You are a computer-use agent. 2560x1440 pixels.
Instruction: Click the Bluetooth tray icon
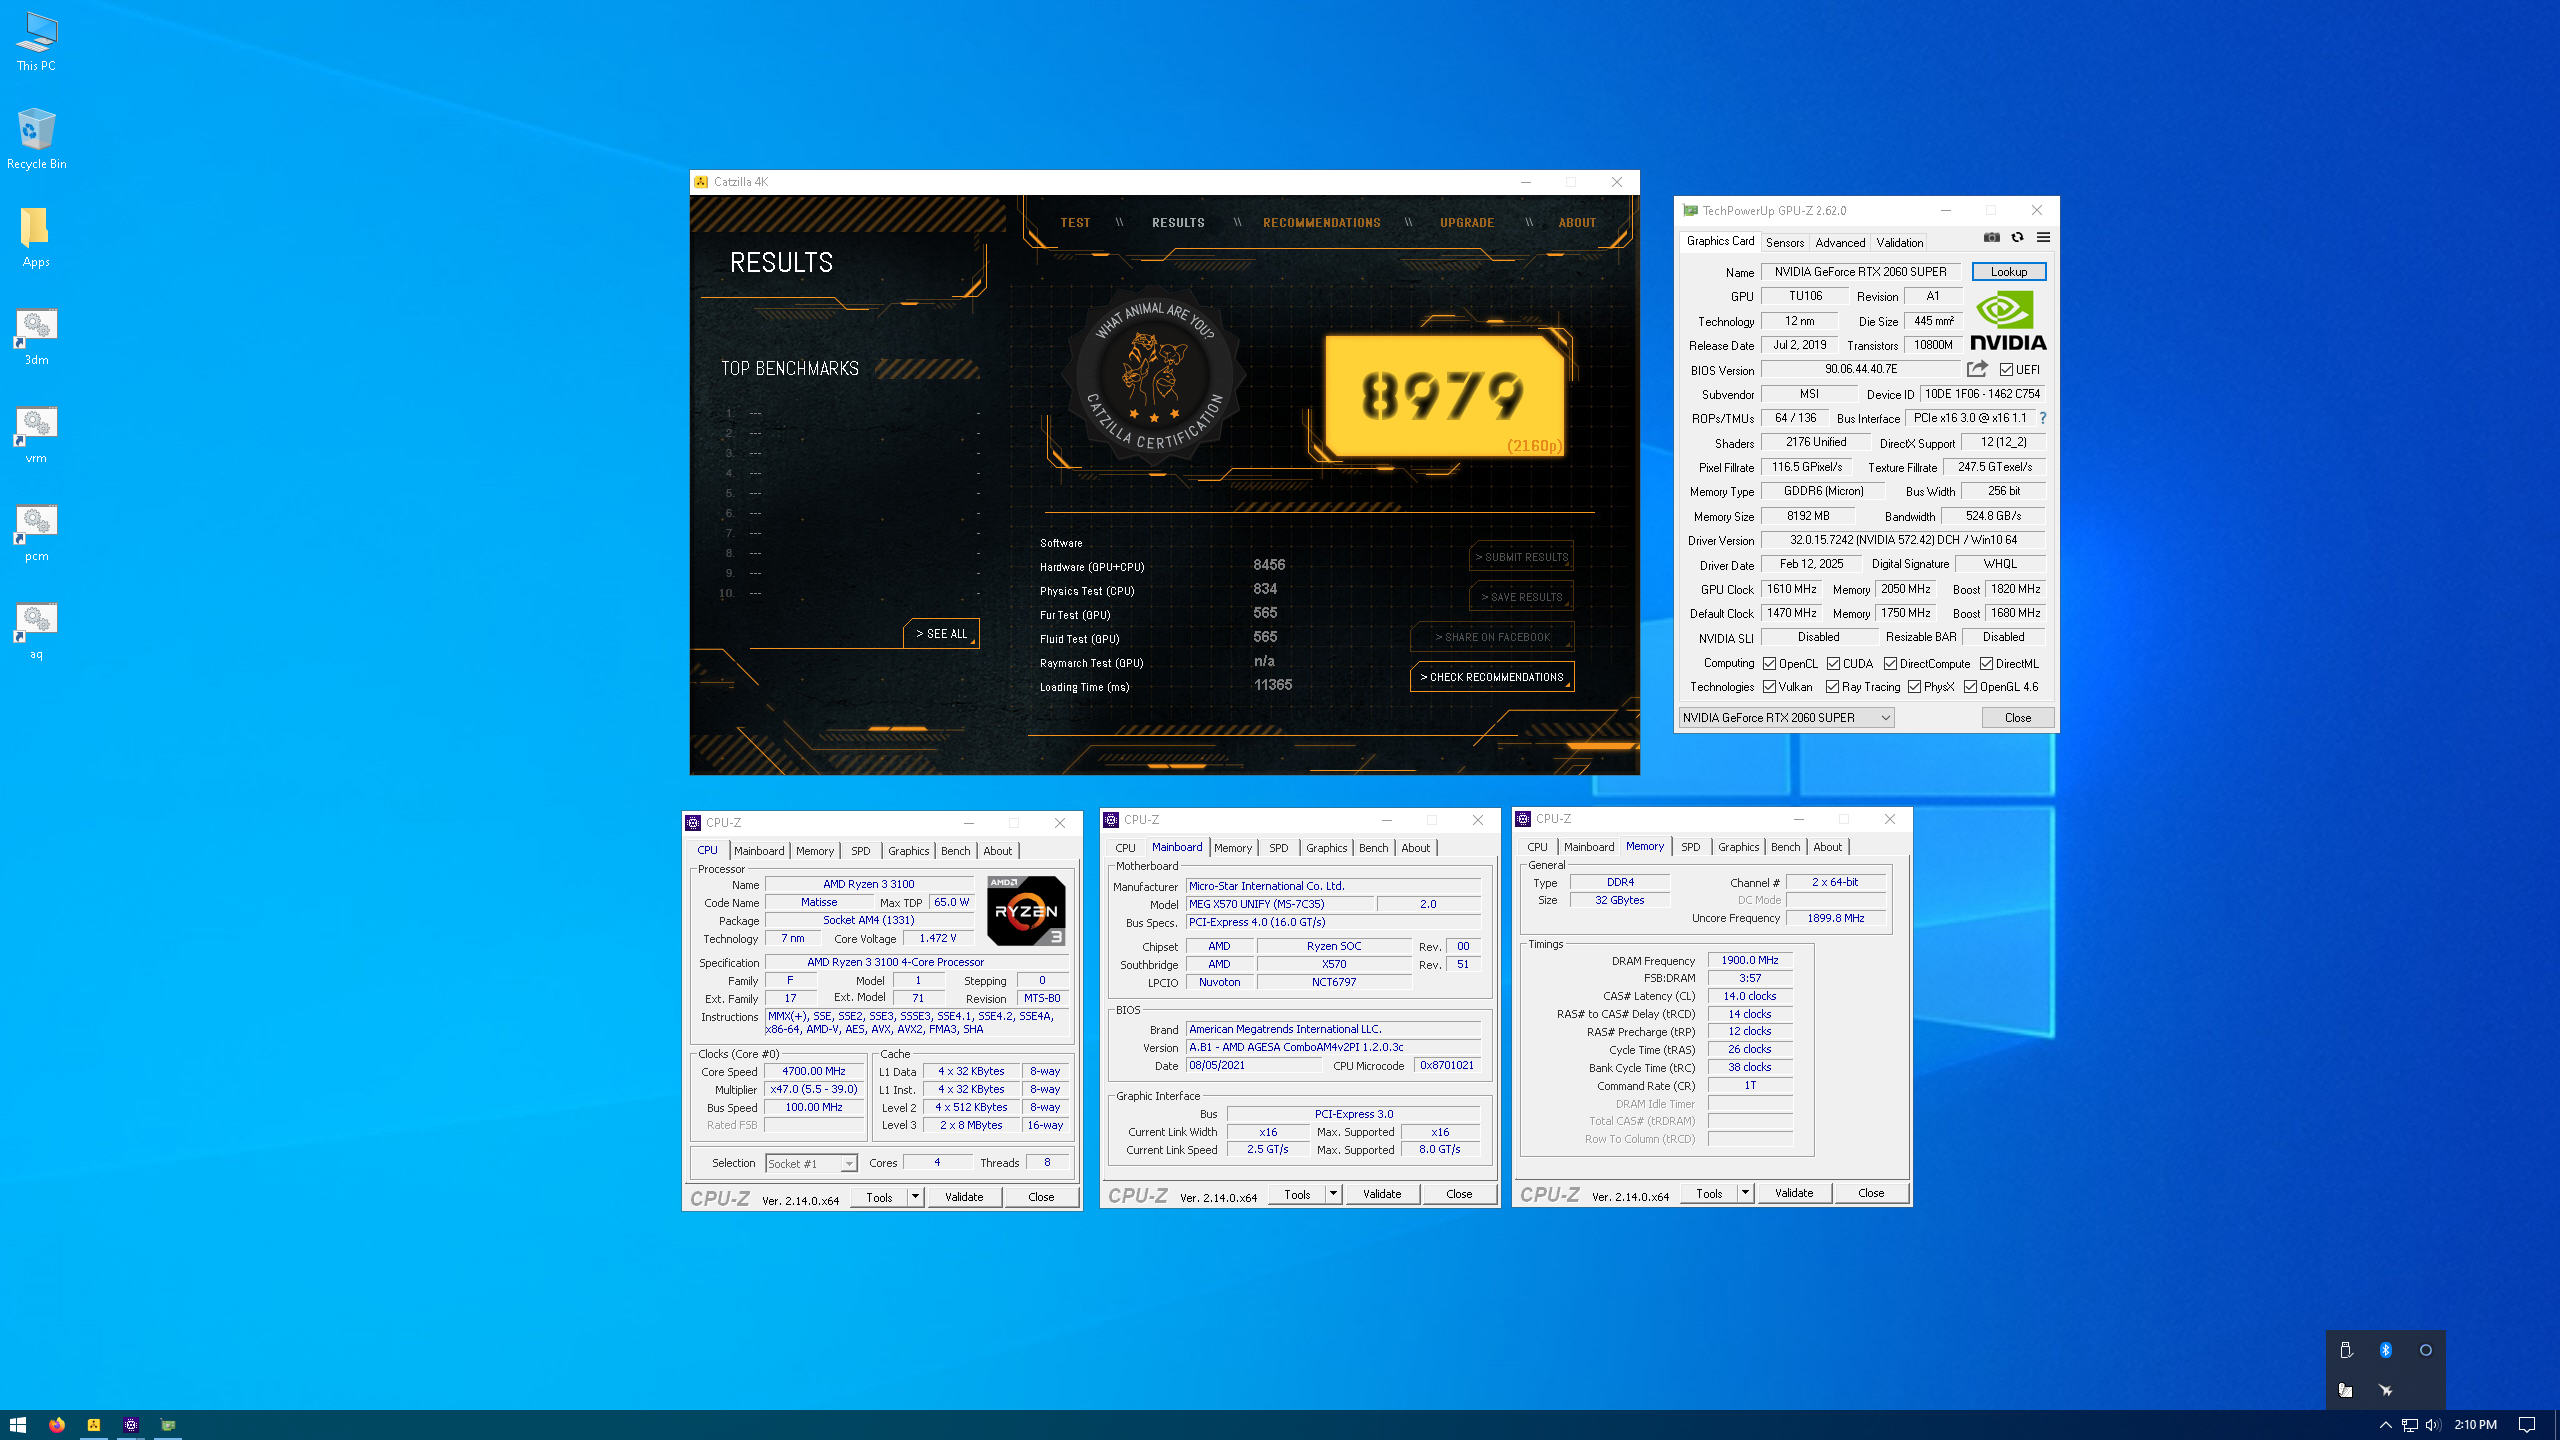[x=2385, y=1350]
